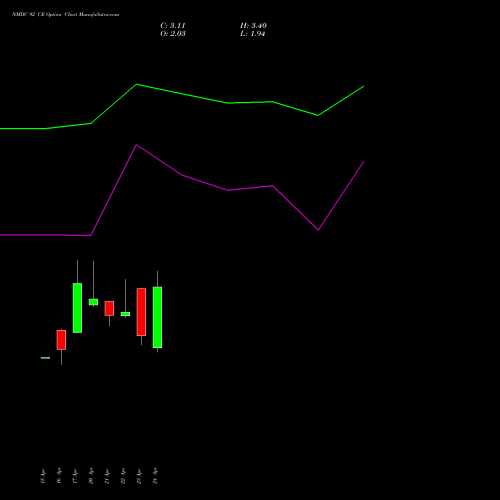Click the first peak of the purple line

[136, 145]
